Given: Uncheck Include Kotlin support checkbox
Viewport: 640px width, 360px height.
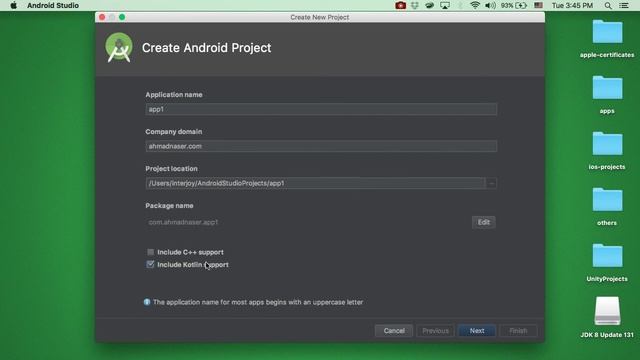Looking at the screenshot, I should pyautogui.click(x=151, y=264).
